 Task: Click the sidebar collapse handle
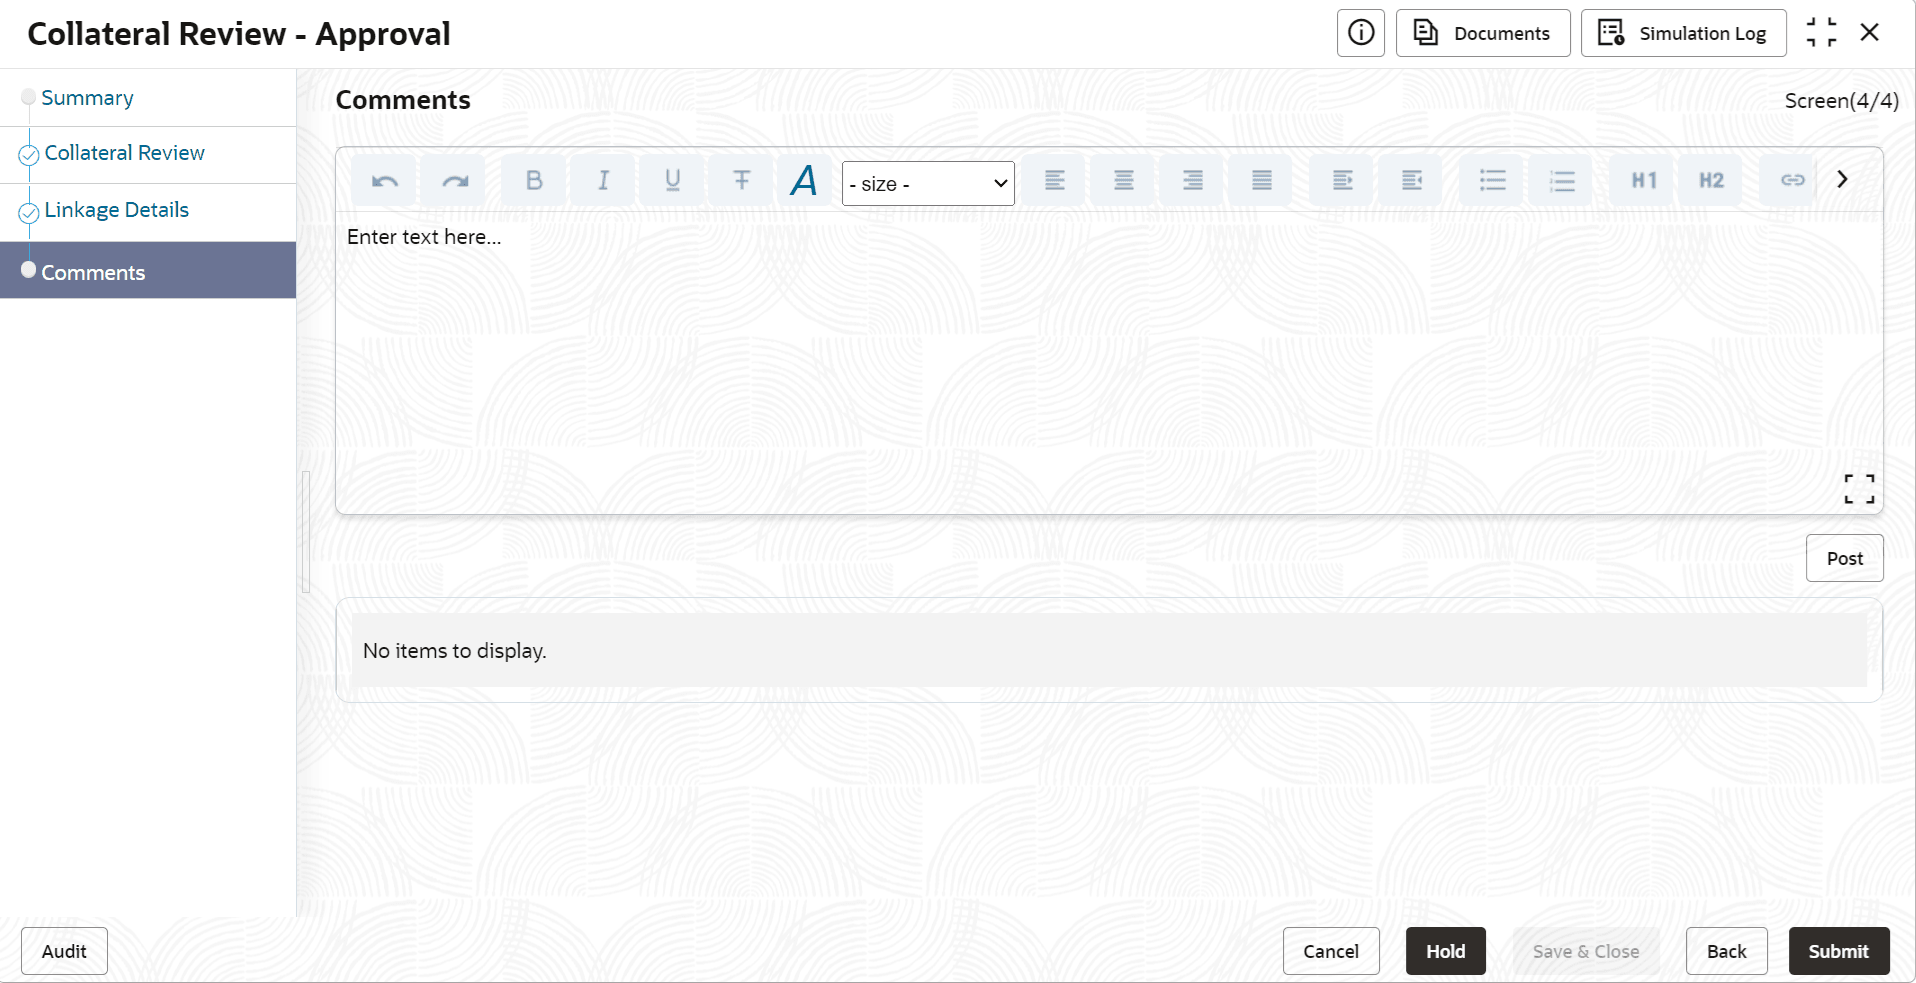tap(306, 532)
